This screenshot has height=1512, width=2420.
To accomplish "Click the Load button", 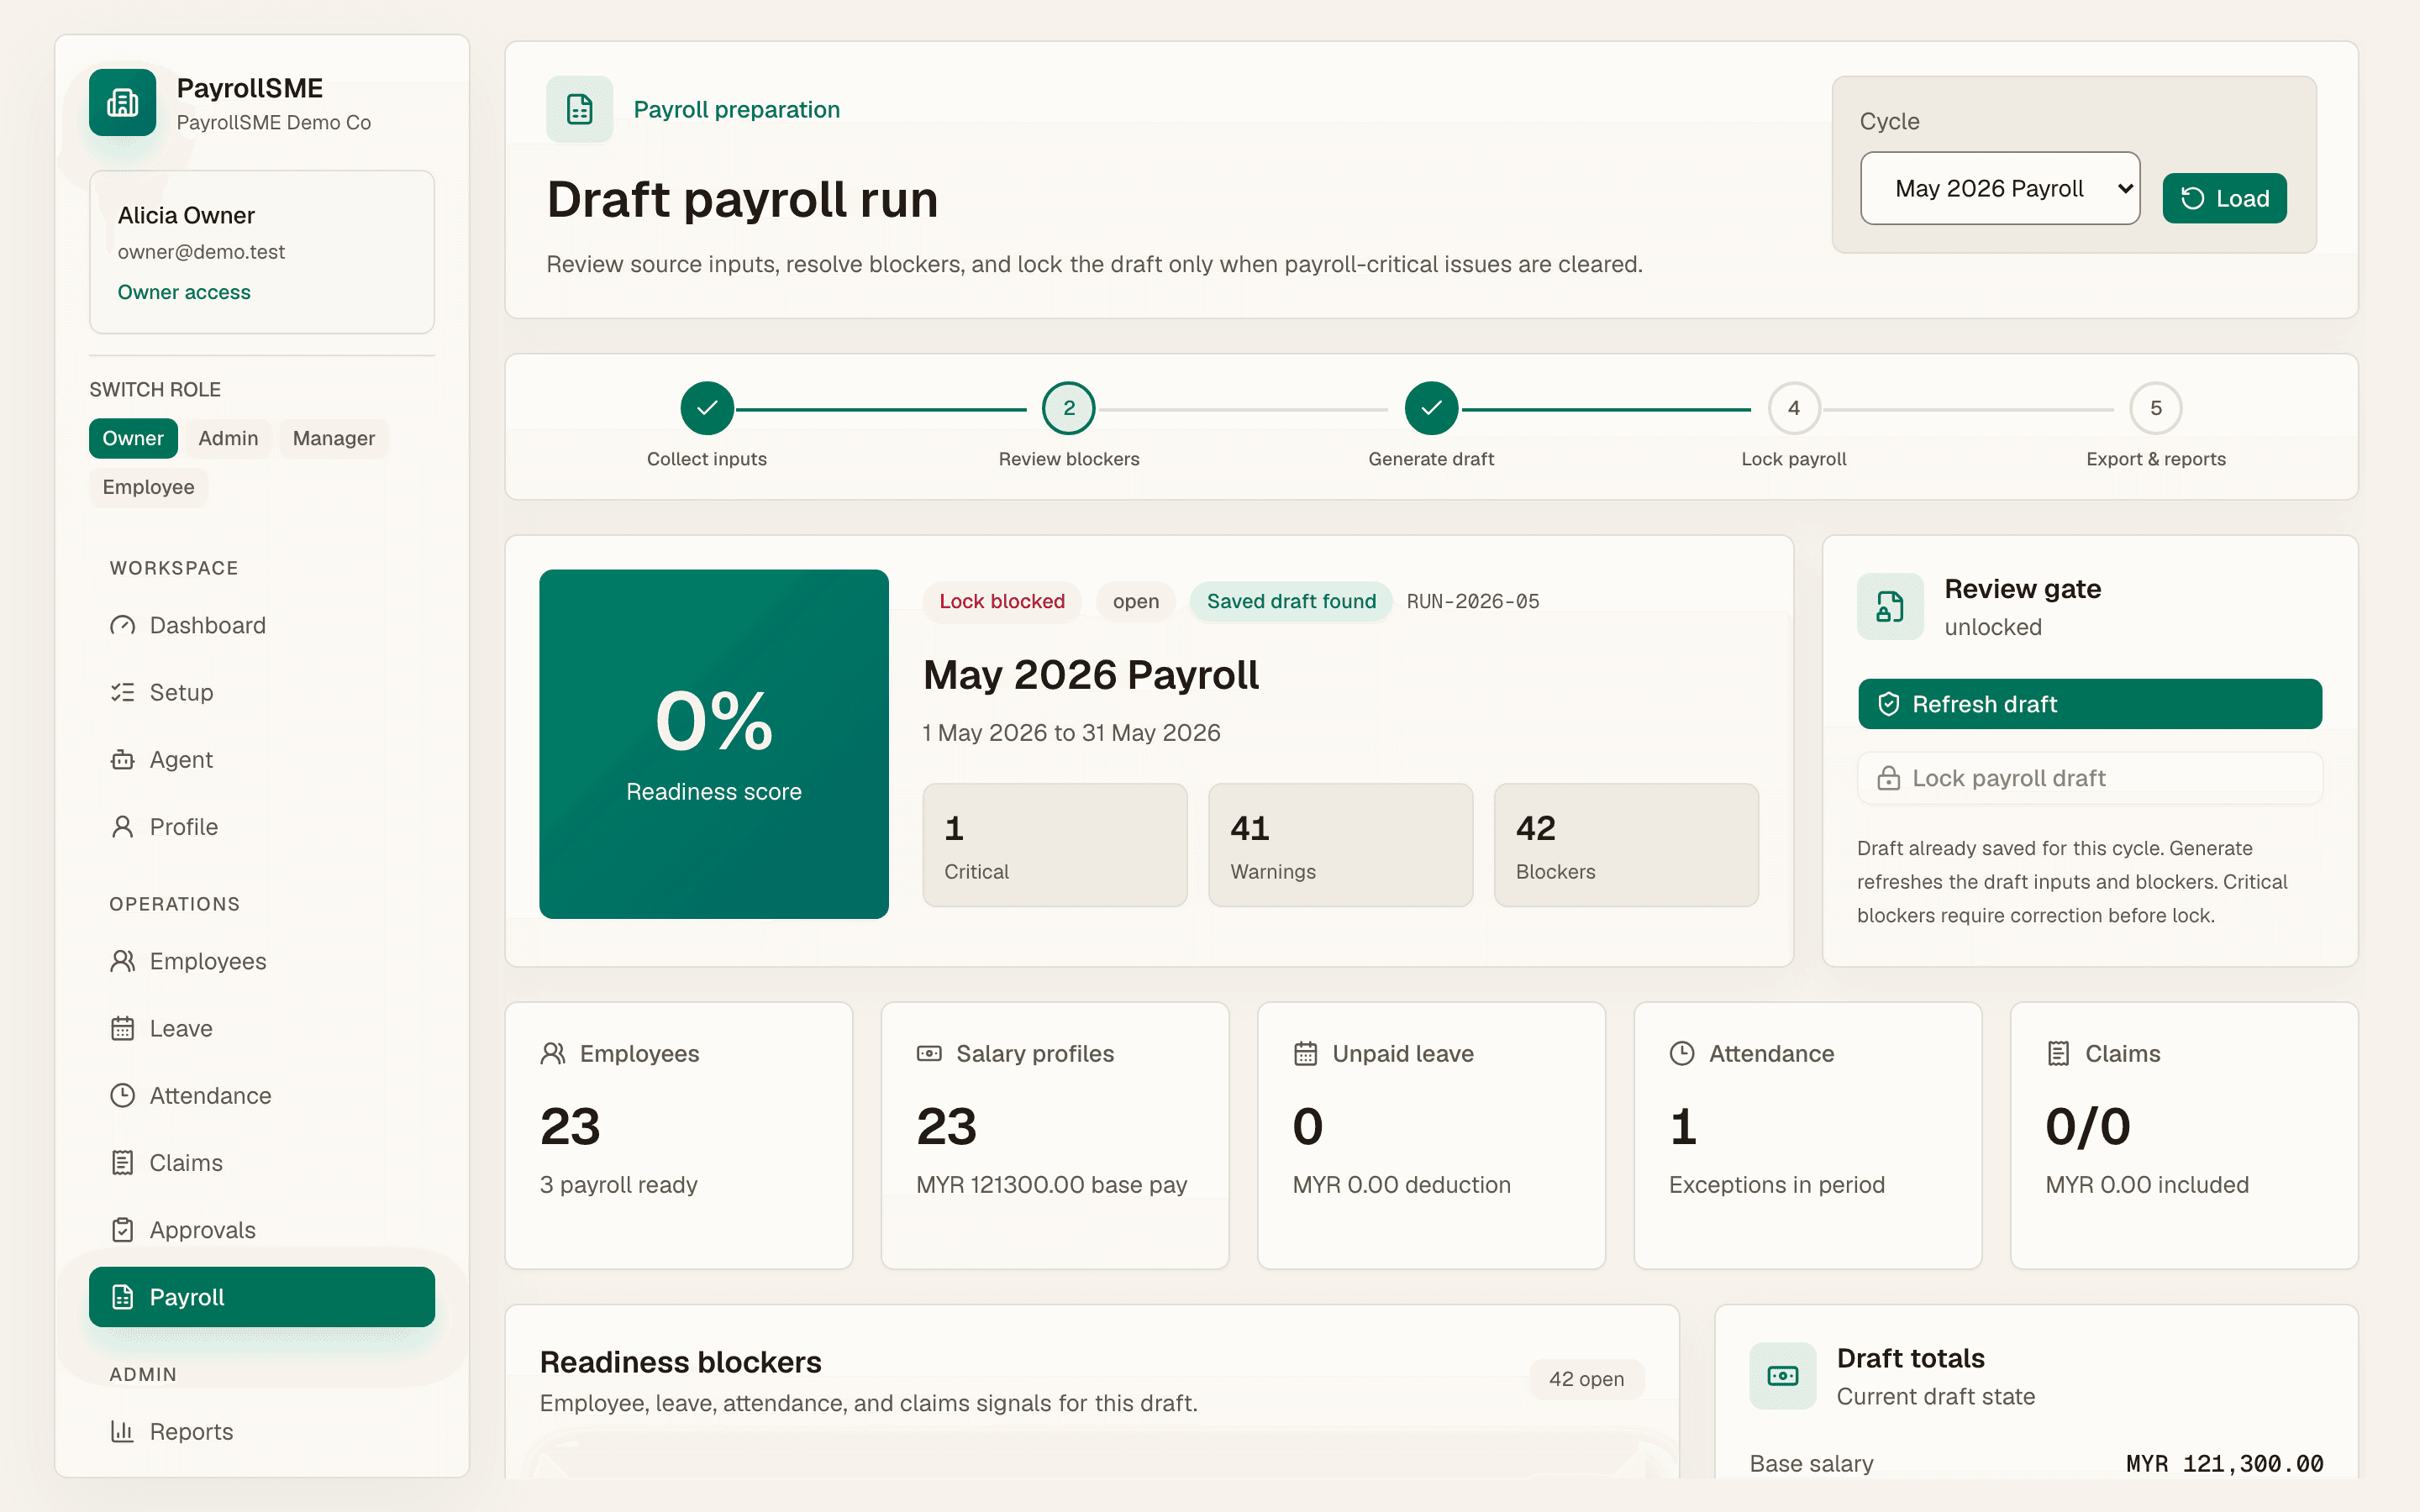I will pyautogui.click(x=2224, y=198).
